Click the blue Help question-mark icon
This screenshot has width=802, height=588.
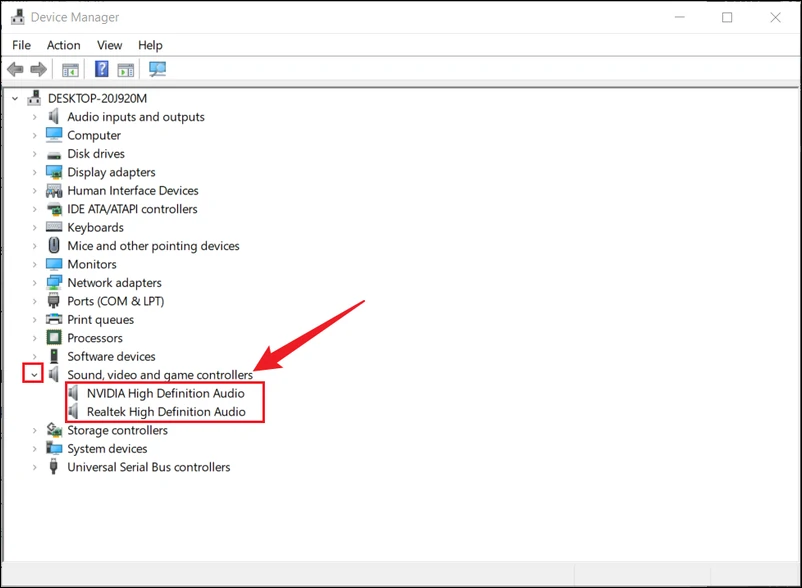tap(102, 69)
